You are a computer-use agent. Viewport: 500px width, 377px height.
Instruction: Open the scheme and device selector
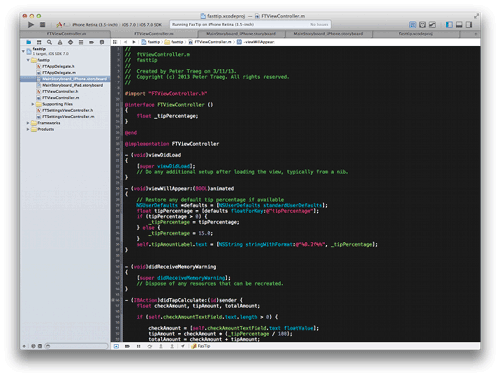(109, 25)
